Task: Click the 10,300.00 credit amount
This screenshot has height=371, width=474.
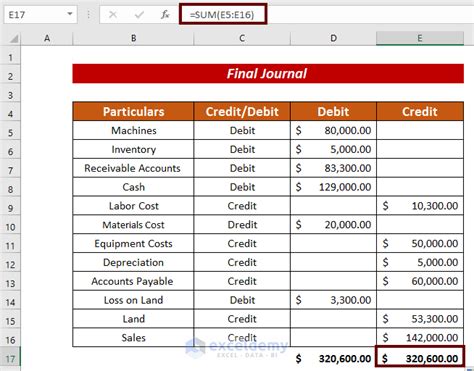Action: click(x=420, y=206)
